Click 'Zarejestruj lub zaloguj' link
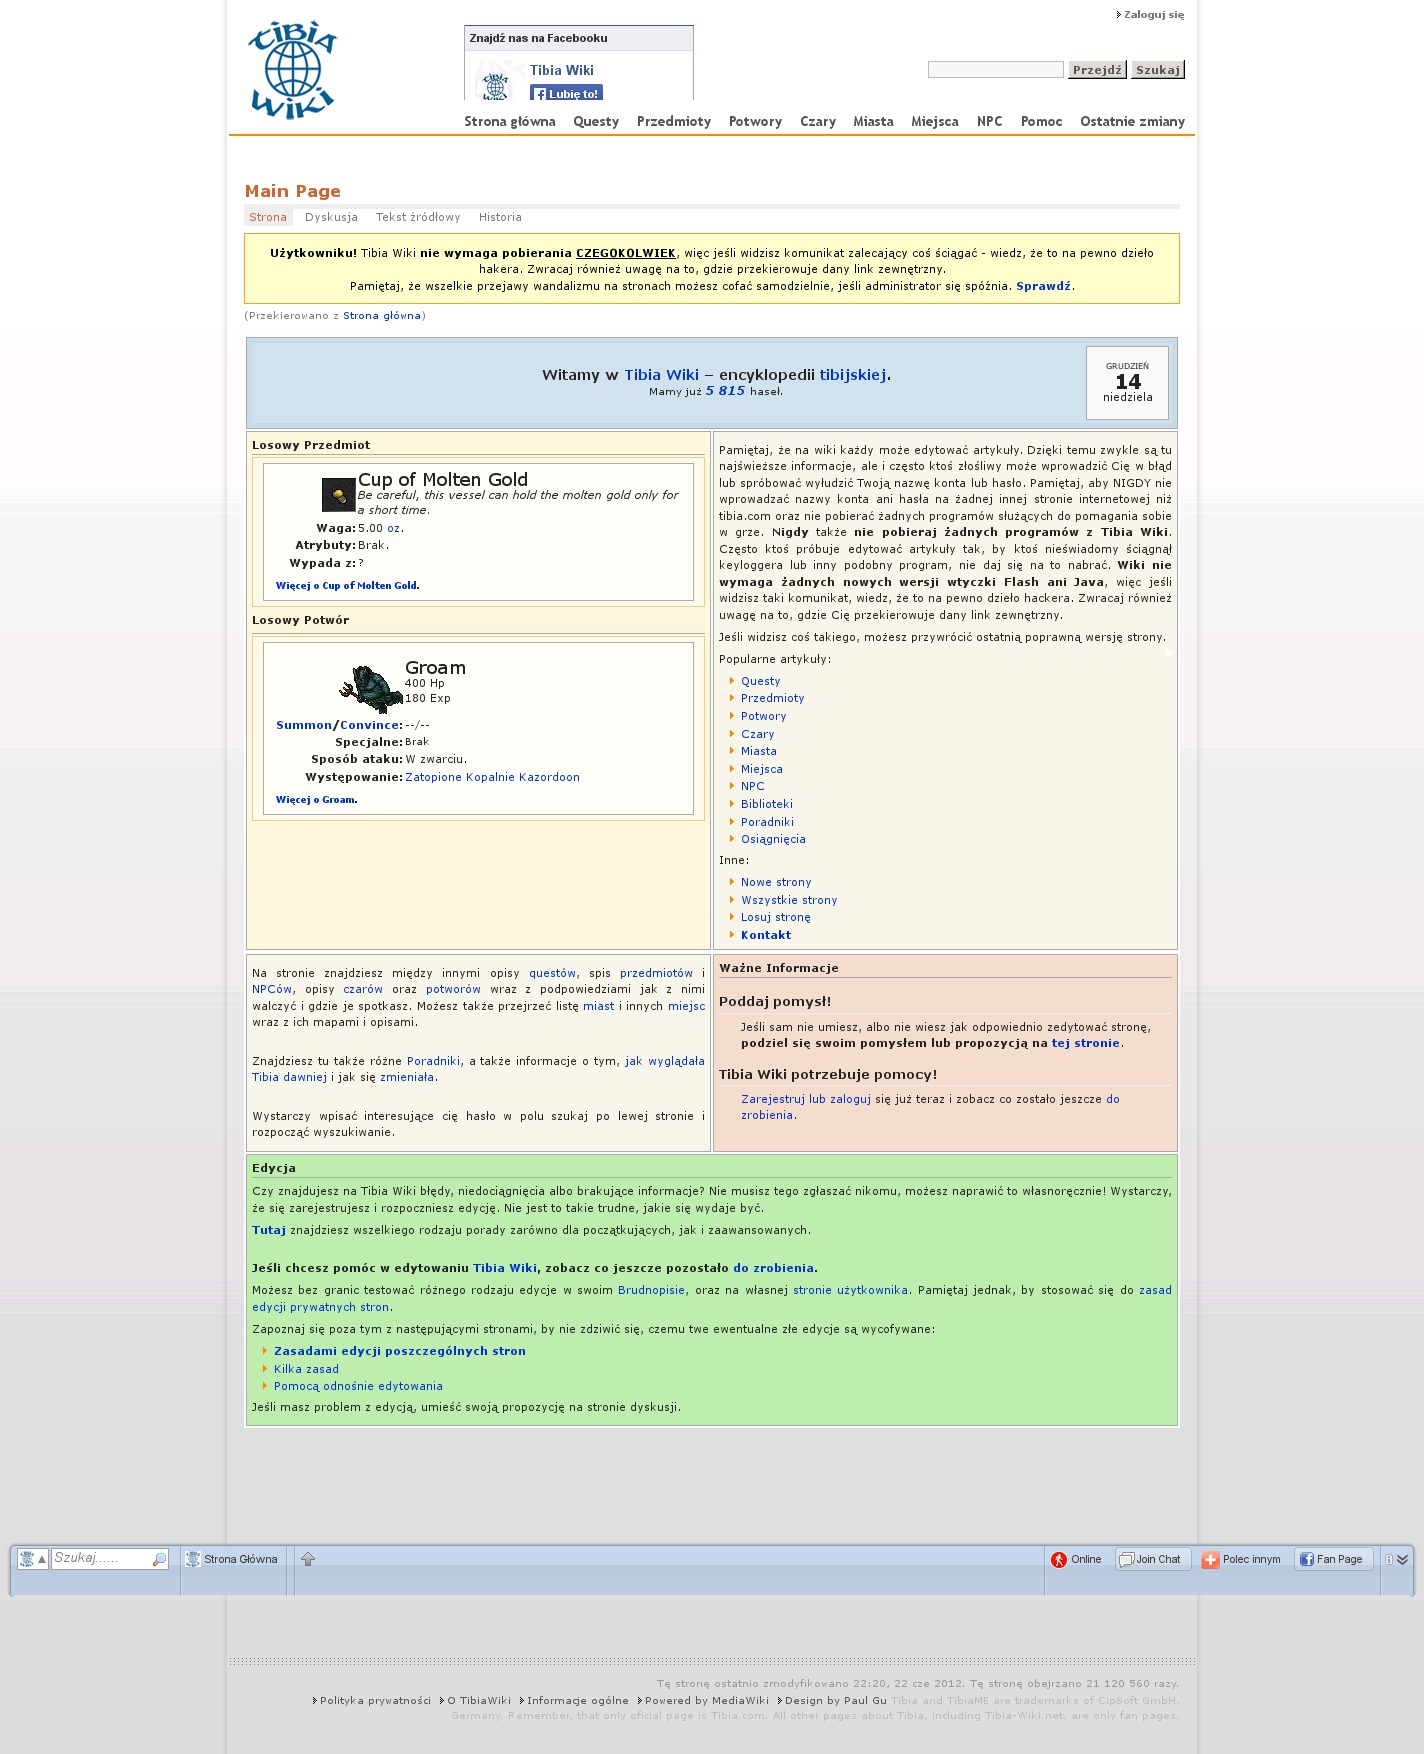 (806, 1099)
